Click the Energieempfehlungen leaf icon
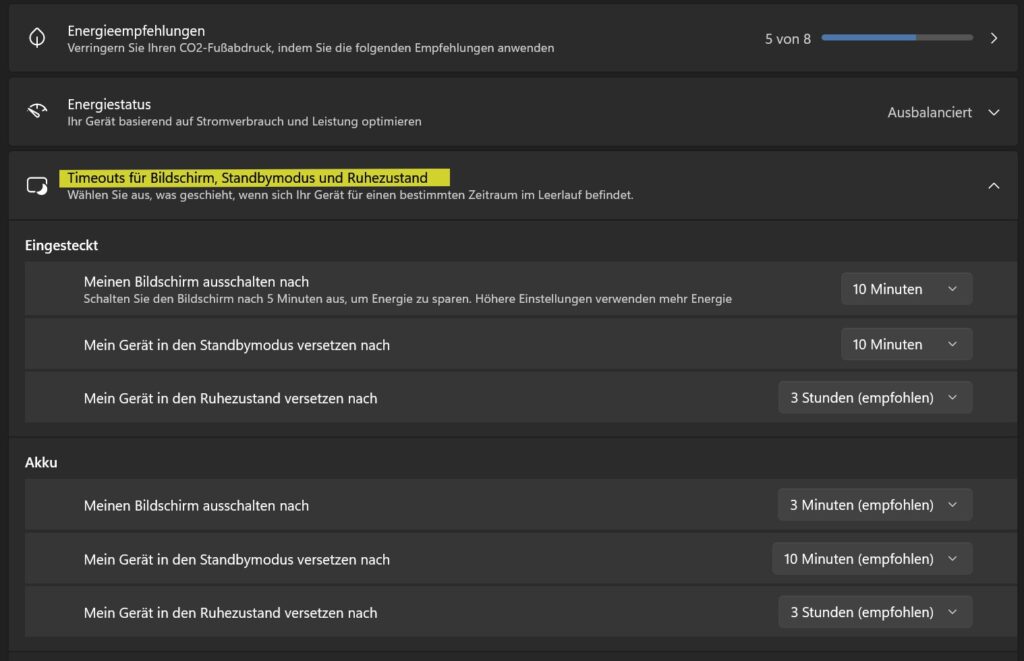This screenshot has width=1024, height=661. pyautogui.click(x=37, y=38)
